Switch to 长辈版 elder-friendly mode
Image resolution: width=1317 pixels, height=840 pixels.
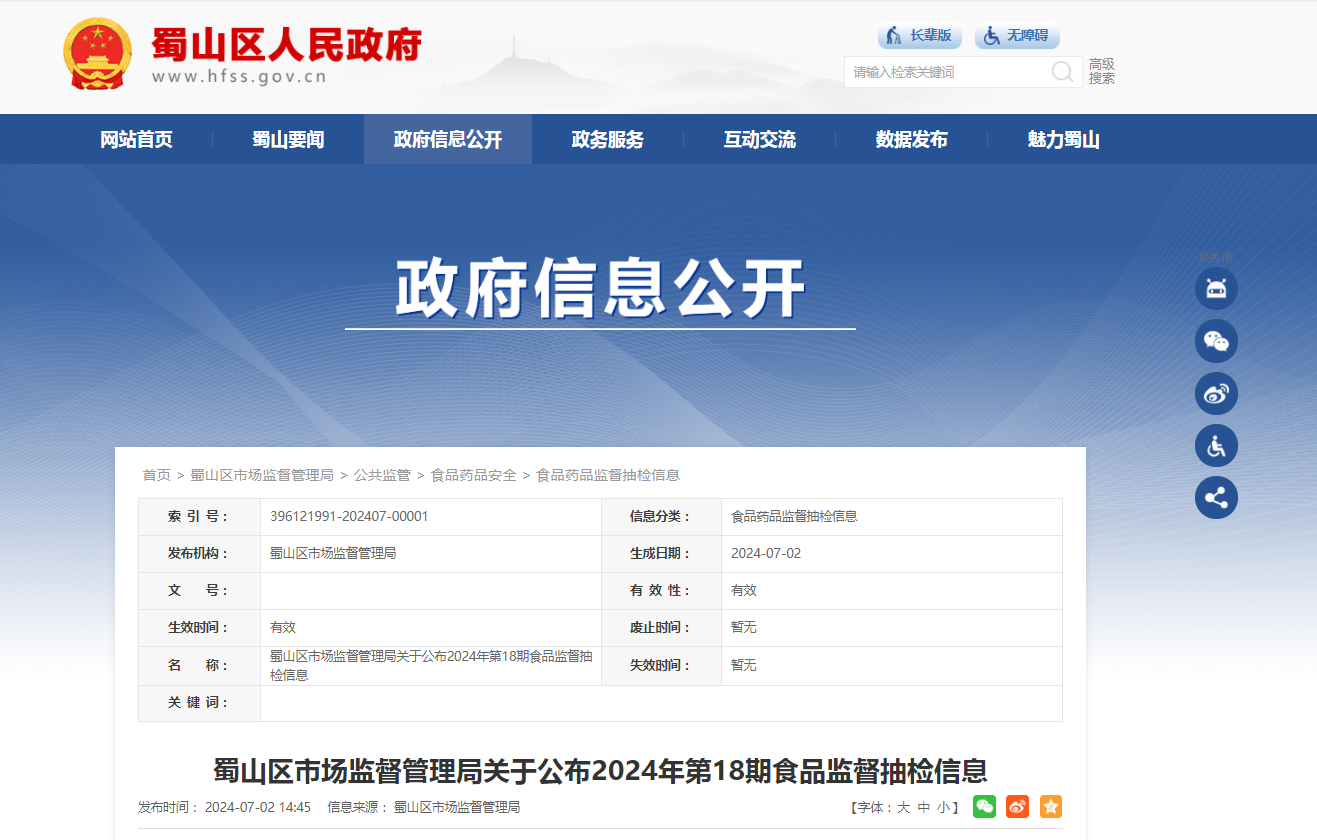[920, 36]
